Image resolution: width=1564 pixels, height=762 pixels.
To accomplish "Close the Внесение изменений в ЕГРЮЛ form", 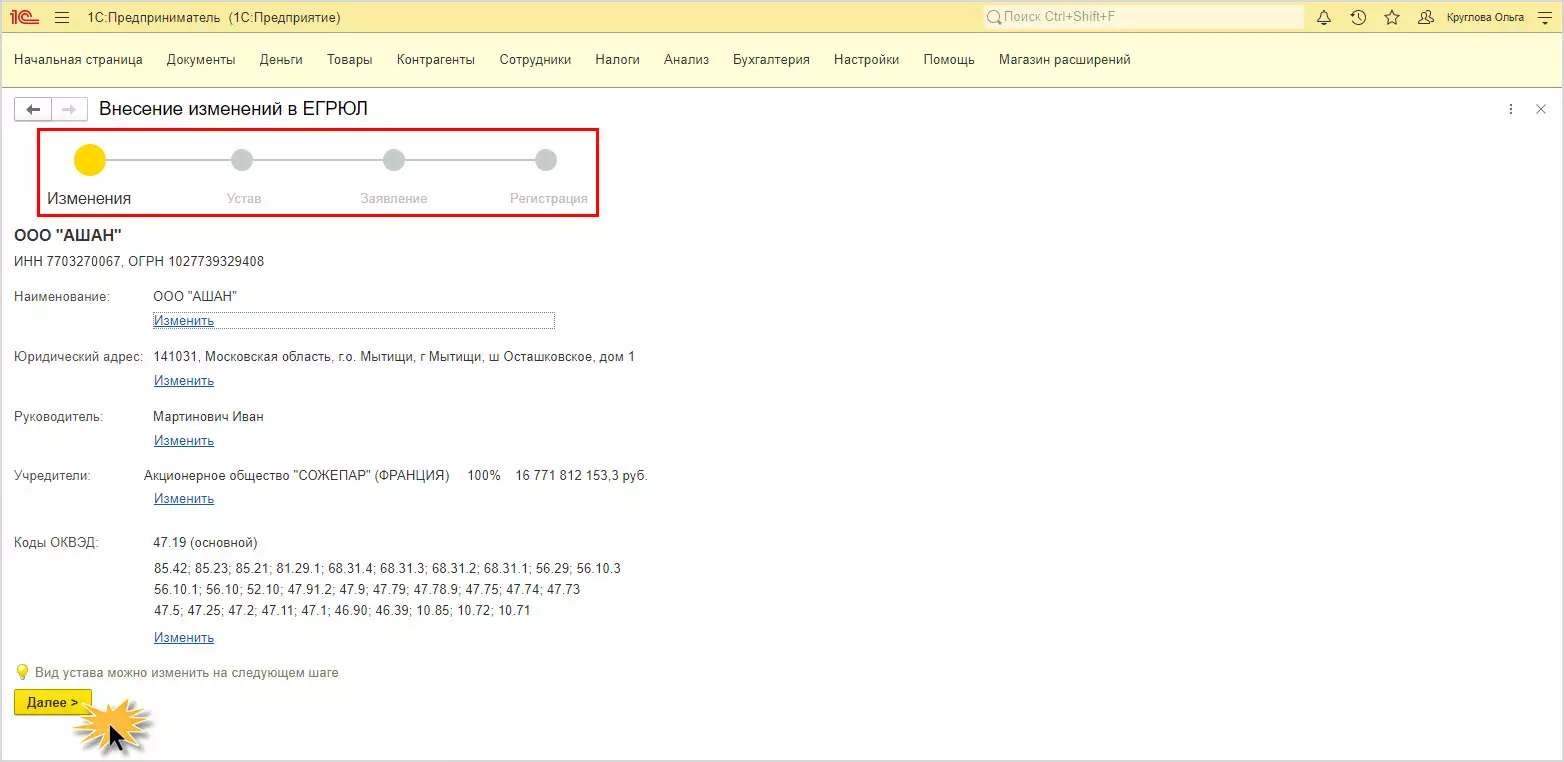I will click(1541, 109).
